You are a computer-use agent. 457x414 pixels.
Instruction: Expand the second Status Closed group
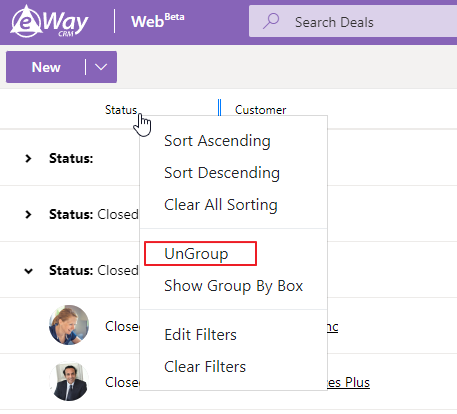click(x=28, y=214)
